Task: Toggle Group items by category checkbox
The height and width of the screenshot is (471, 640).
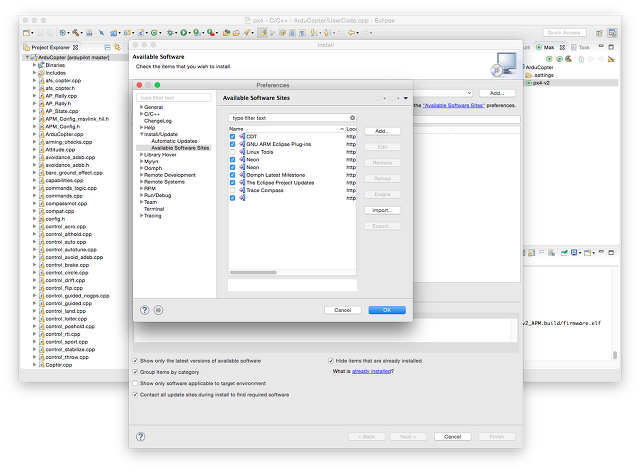Action: [x=135, y=372]
